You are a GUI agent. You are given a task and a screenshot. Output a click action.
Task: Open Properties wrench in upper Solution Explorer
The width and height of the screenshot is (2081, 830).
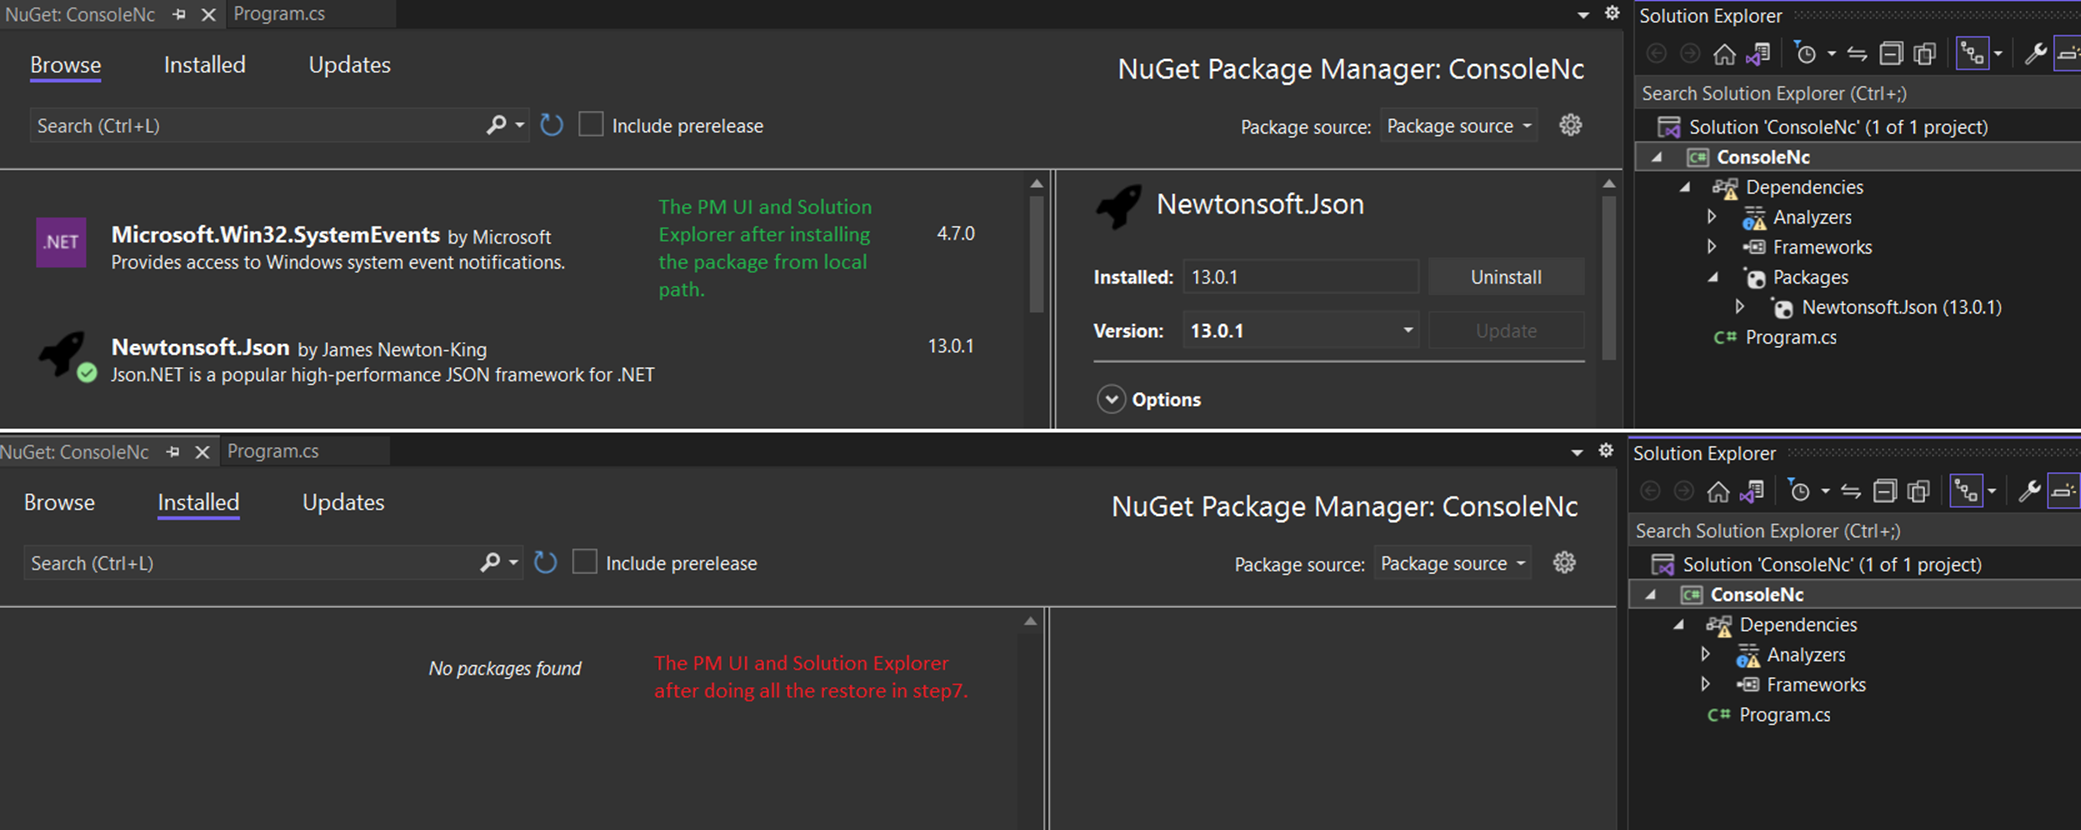(2034, 54)
